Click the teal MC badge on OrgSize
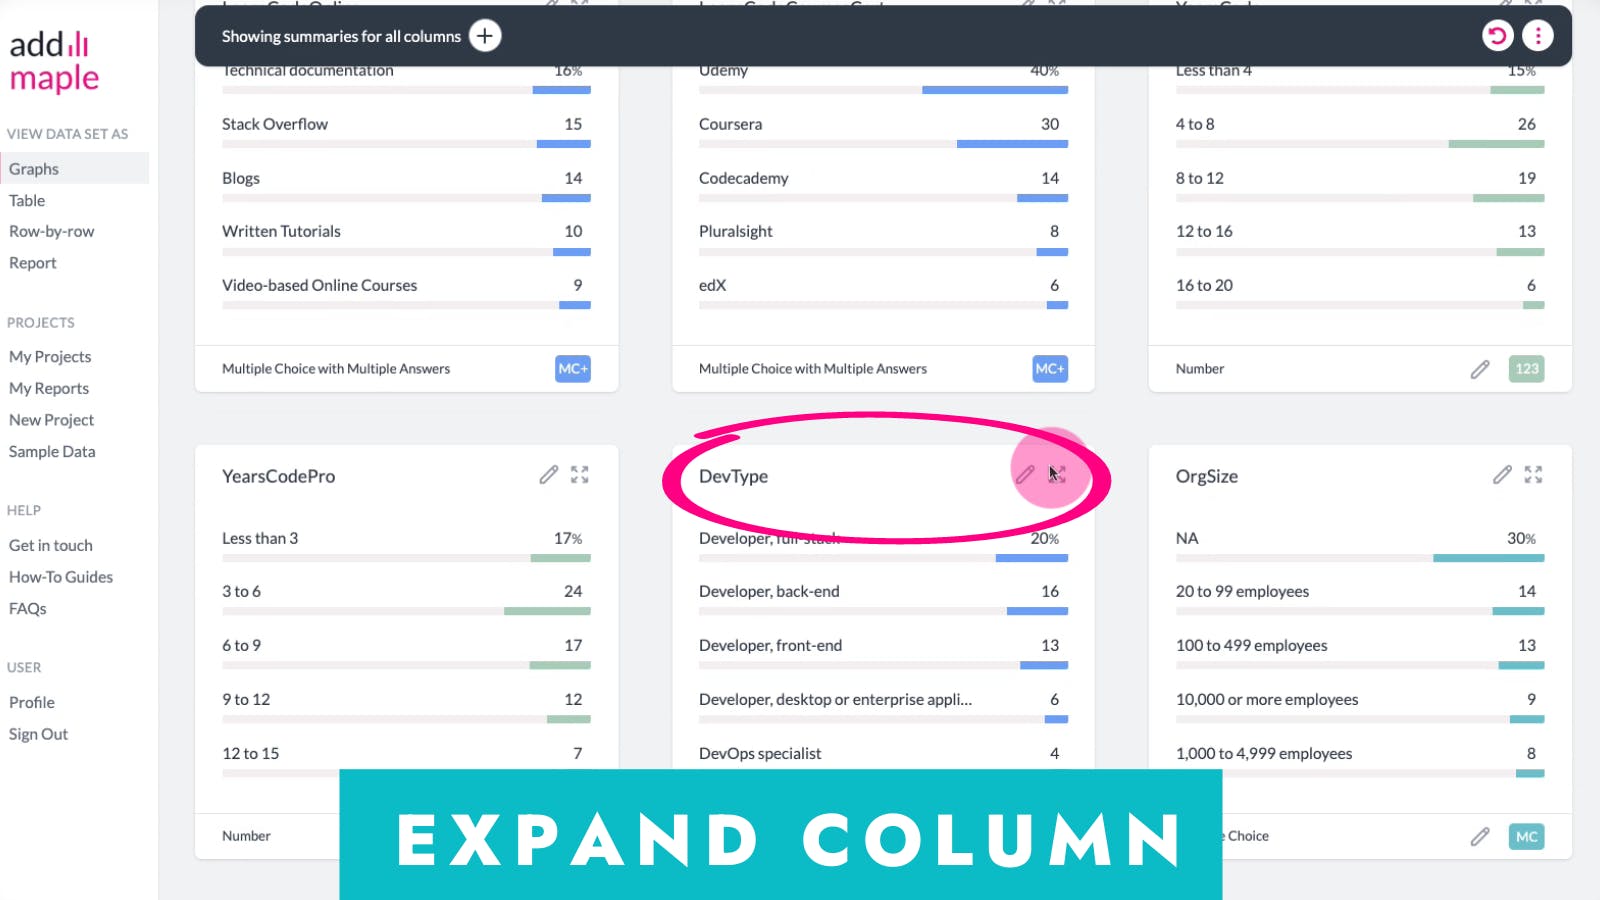The height and width of the screenshot is (900, 1600). 1526,837
